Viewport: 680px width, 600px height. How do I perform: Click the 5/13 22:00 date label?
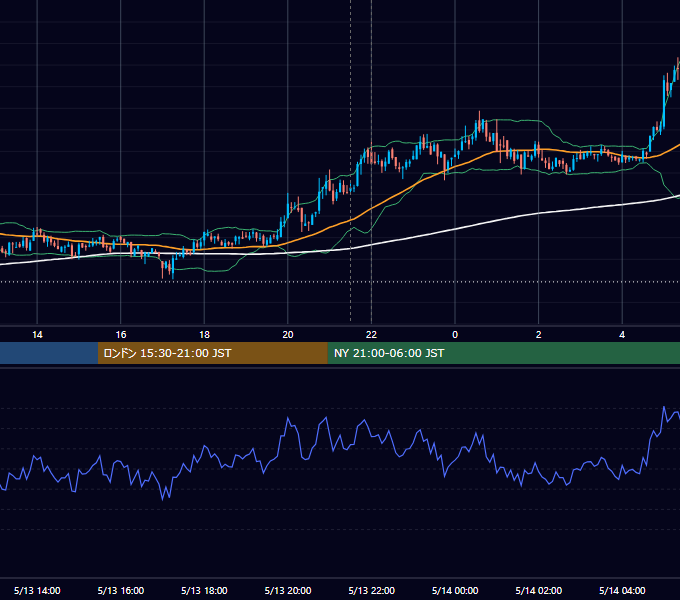click(372, 590)
